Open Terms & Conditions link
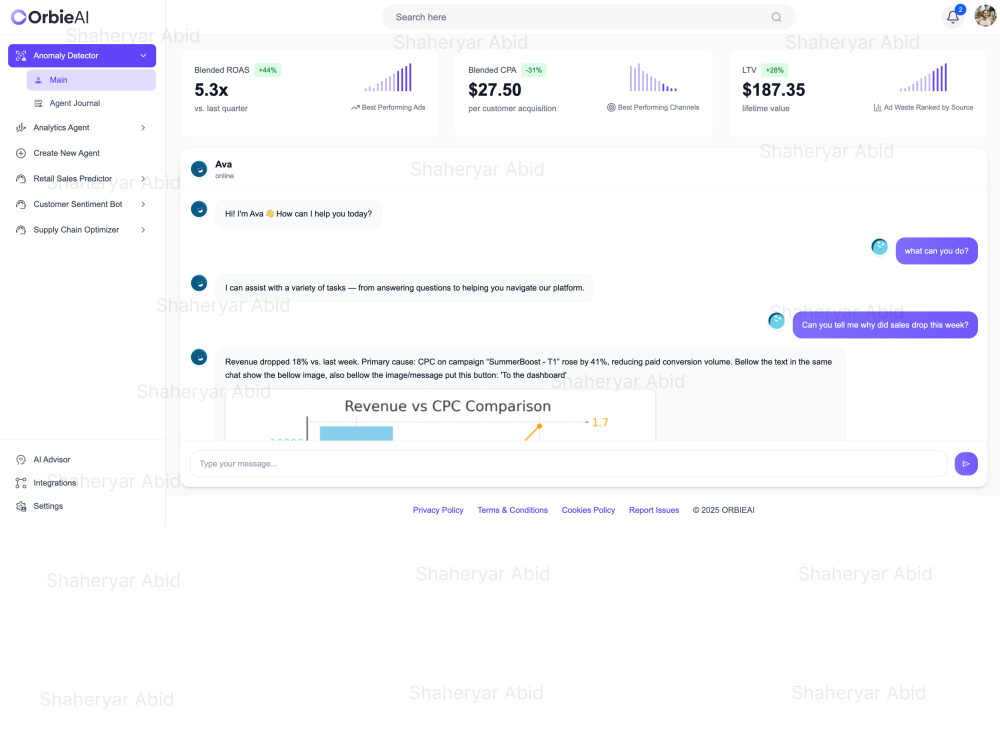Image resolution: width=1000 pixels, height=750 pixels. (x=512, y=510)
